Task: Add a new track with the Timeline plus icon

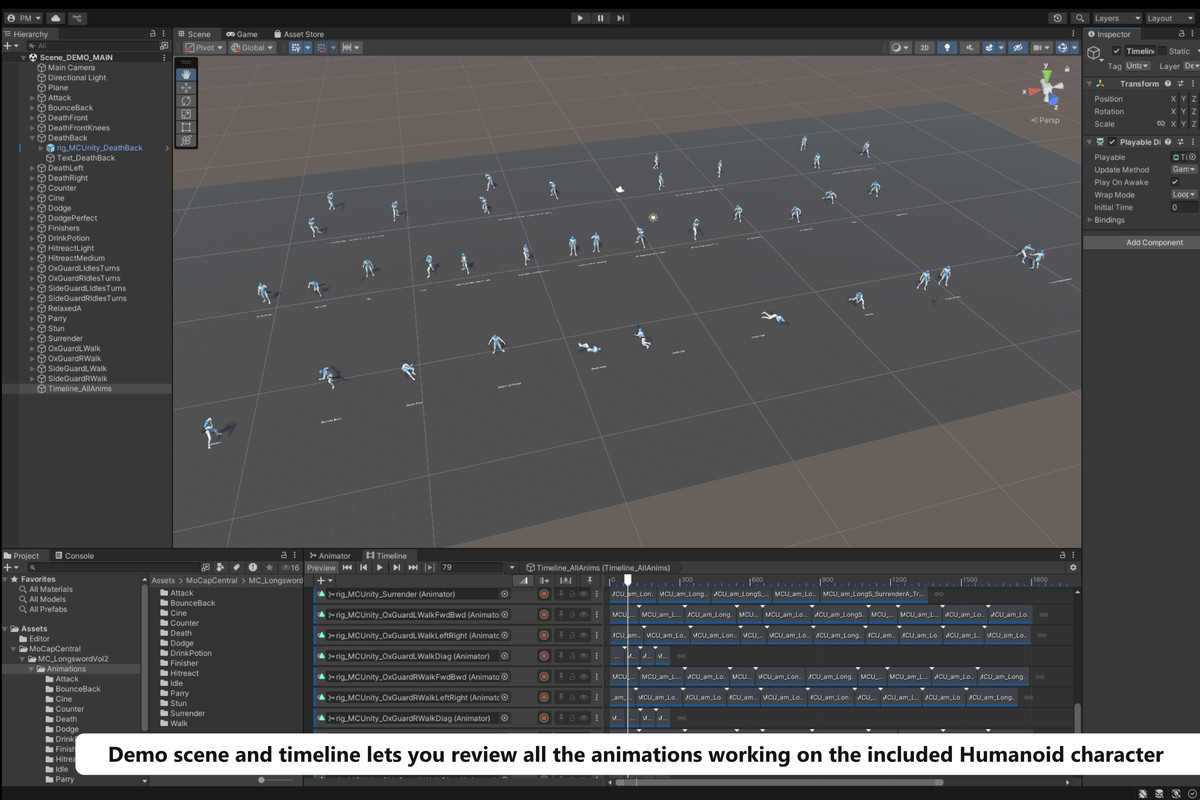Action: [x=320, y=580]
